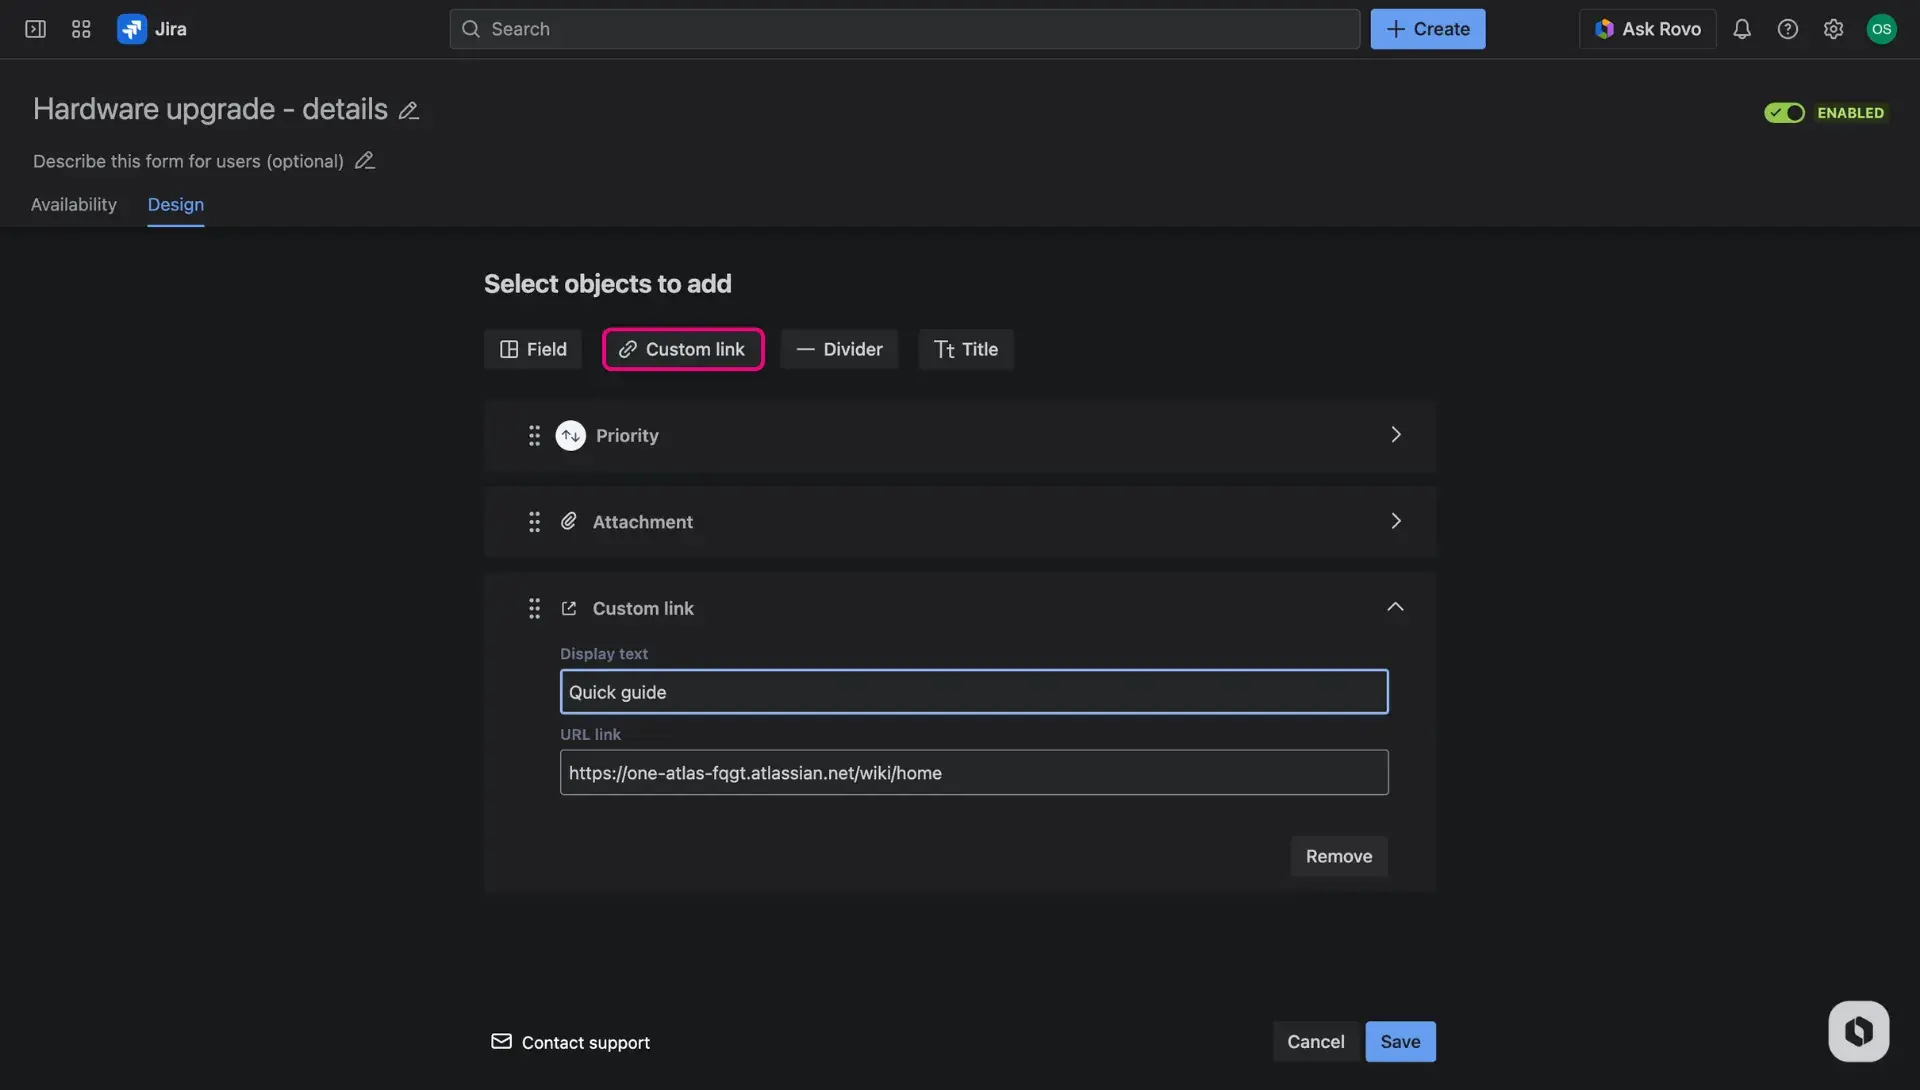Open the Jira app switcher grid
The image size is (1920, 1090).
click(81, 29)
